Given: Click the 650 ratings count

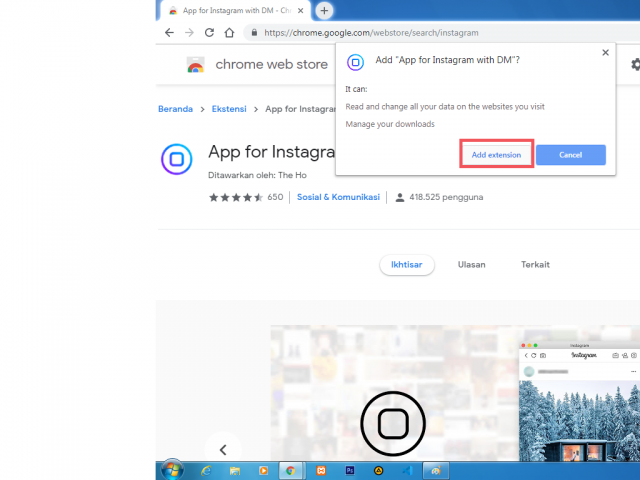Looking at the screenshot, I should (x=275, y=197).
